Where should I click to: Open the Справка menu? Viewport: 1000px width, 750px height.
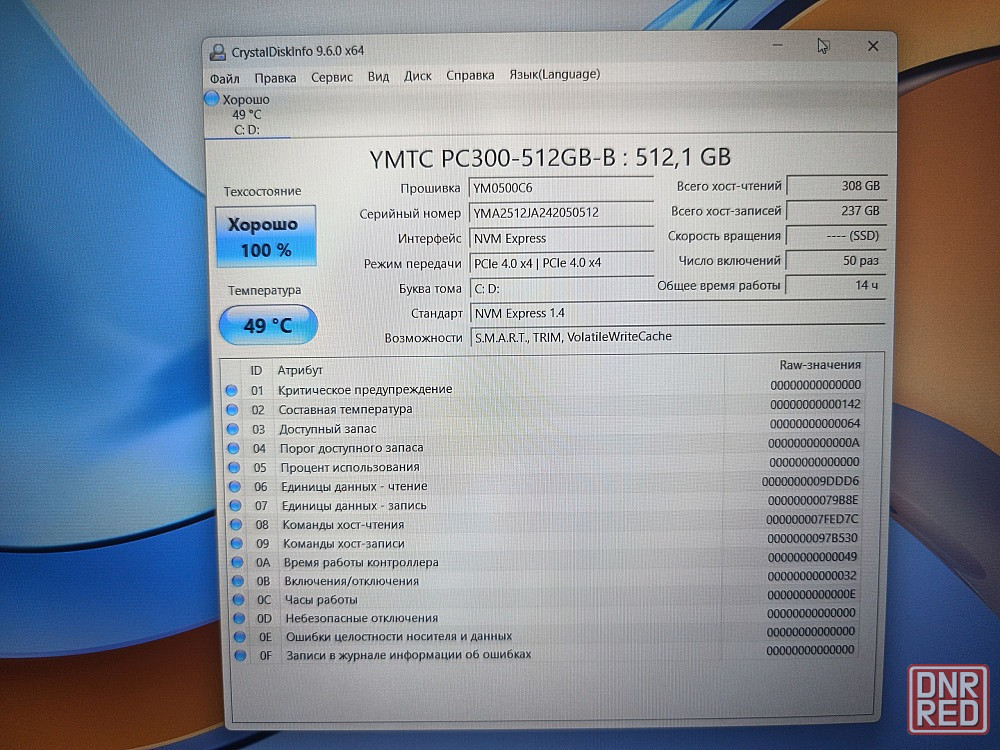coord(470,75)
